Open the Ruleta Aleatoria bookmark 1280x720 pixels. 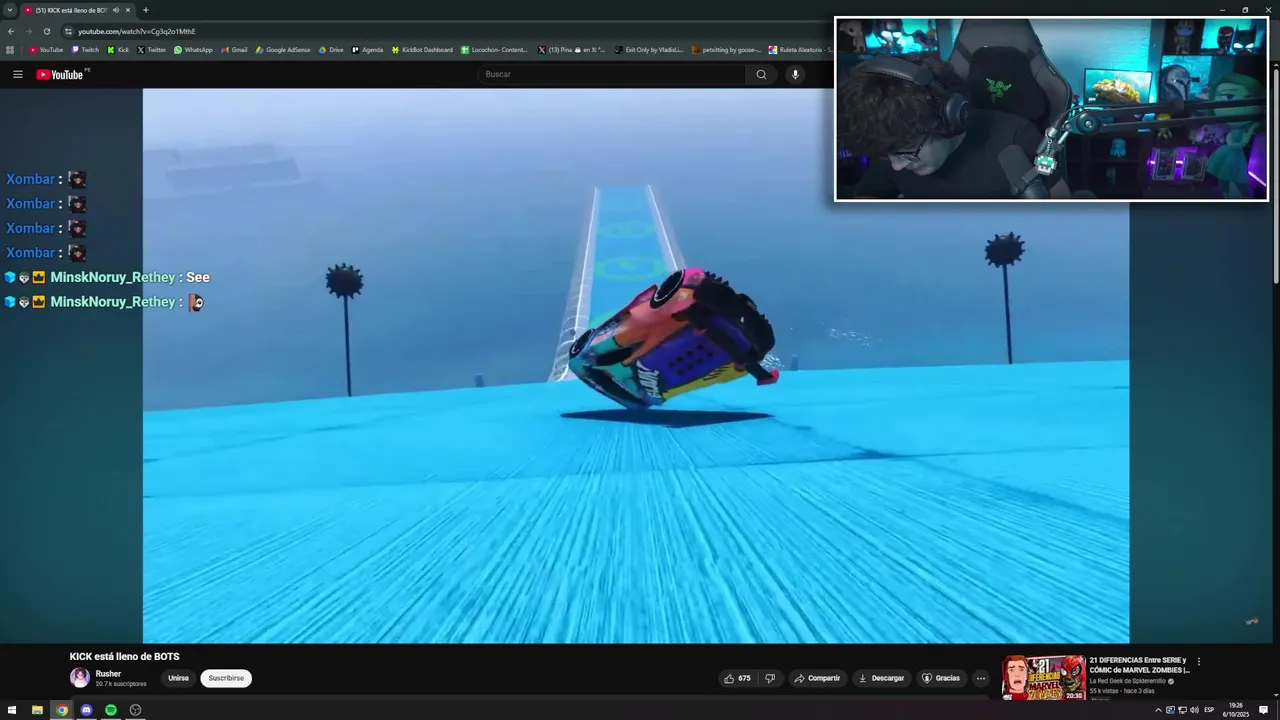click(800, 49)
